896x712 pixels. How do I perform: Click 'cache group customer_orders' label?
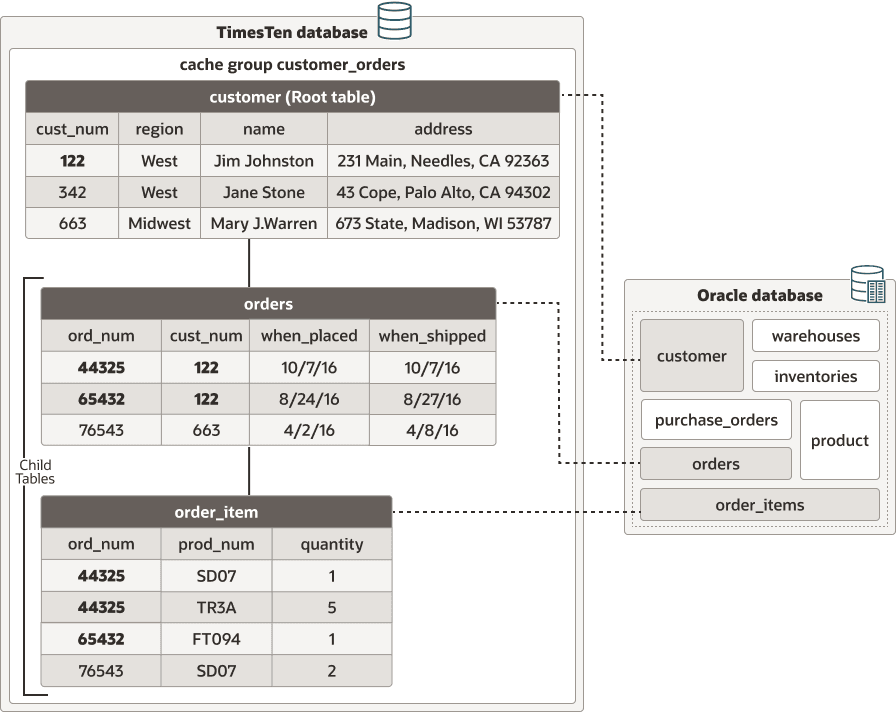292,65
